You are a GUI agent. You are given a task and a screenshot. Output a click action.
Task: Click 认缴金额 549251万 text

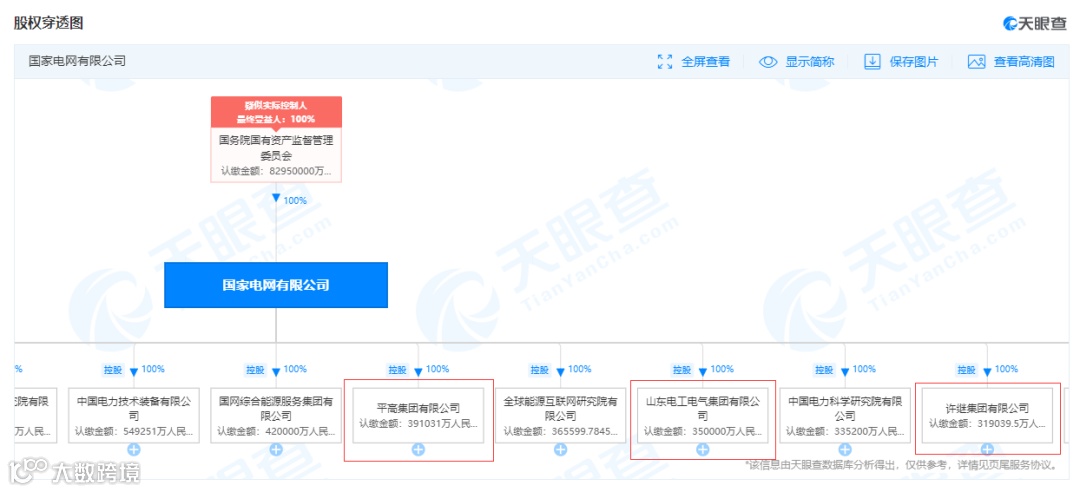coord(134,432)
